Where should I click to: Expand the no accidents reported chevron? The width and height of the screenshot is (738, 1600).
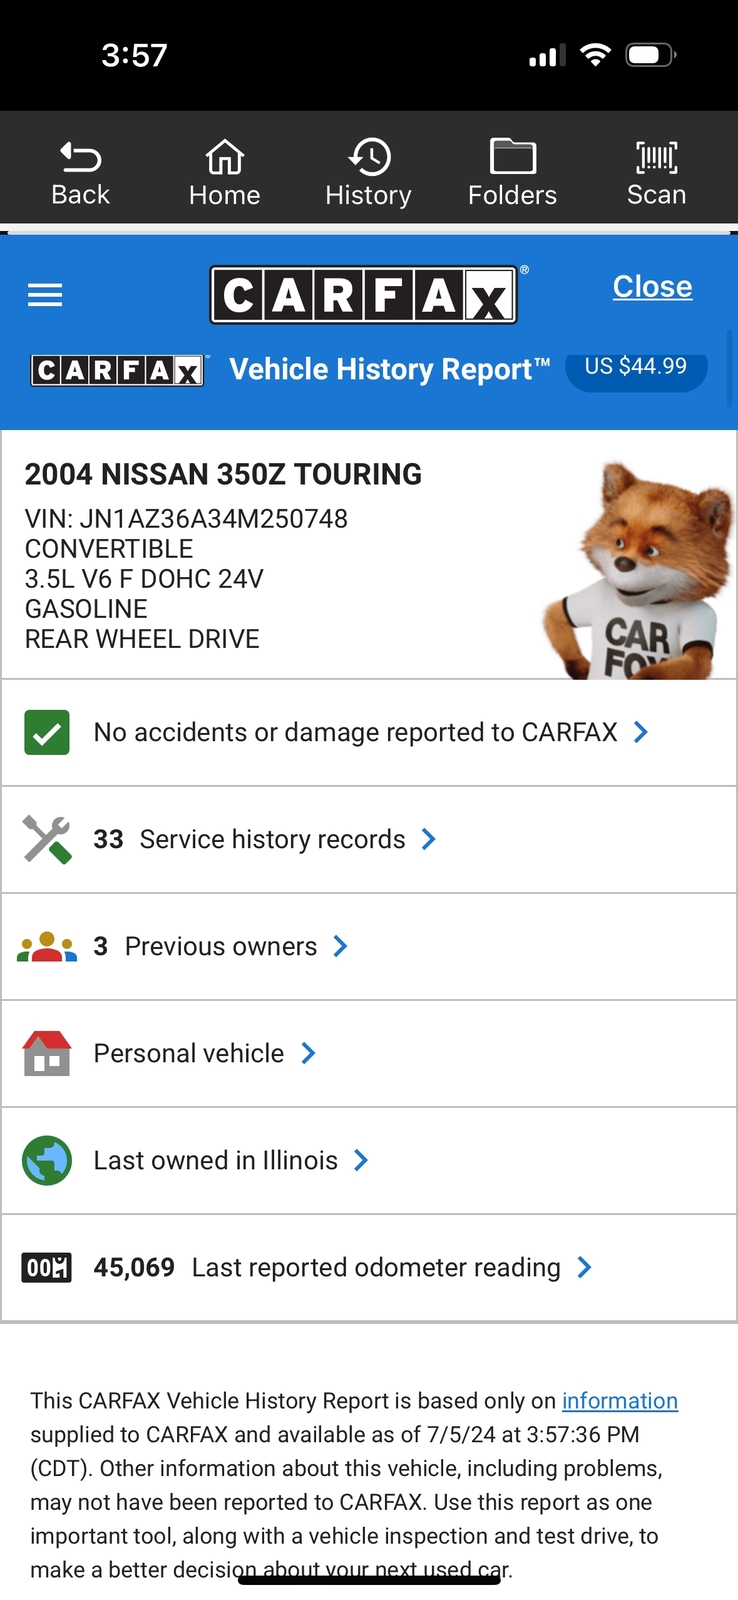pos(641,733)
